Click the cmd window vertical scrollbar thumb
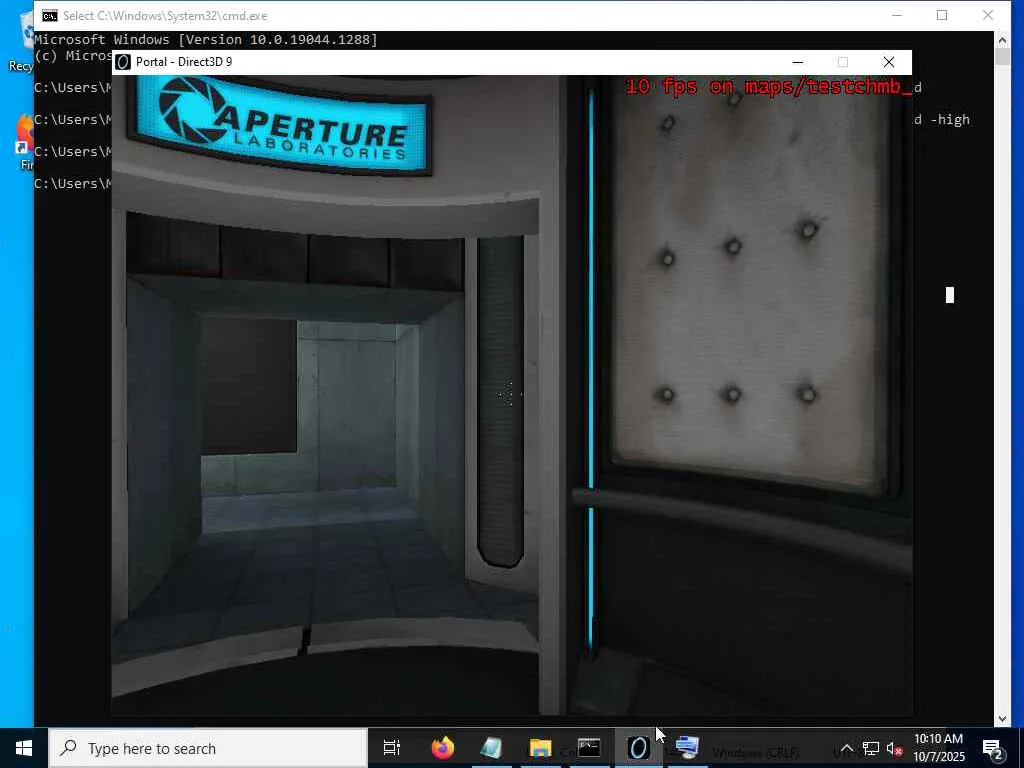The height and width of the screenshot is (768, 1024). (x=1002, y=57)
